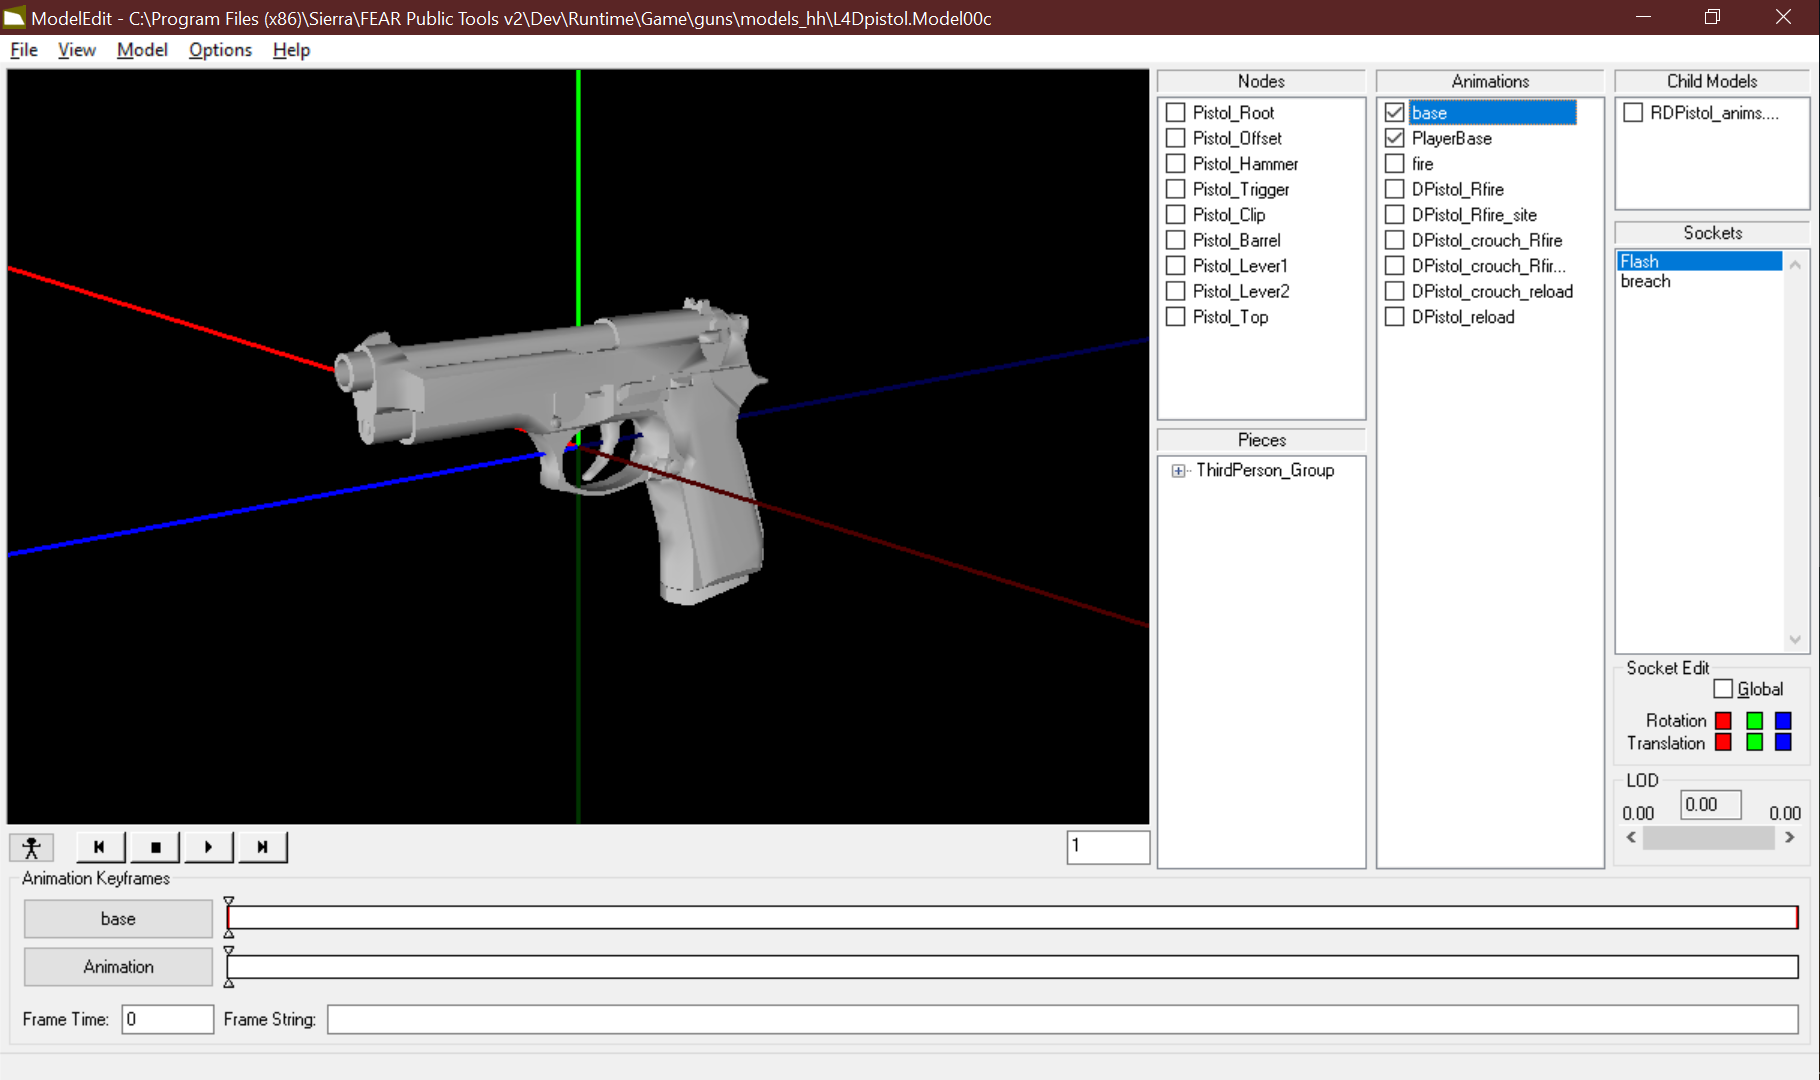Click the green Translation axis swatch
The height and width of the screenshot is (1080, 1820).
pos(1754,742)
